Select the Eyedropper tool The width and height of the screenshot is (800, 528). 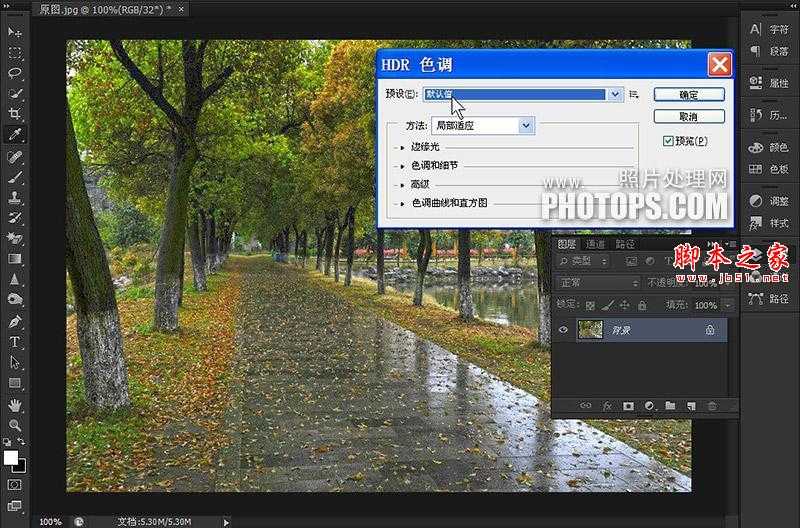pos(14,135)
